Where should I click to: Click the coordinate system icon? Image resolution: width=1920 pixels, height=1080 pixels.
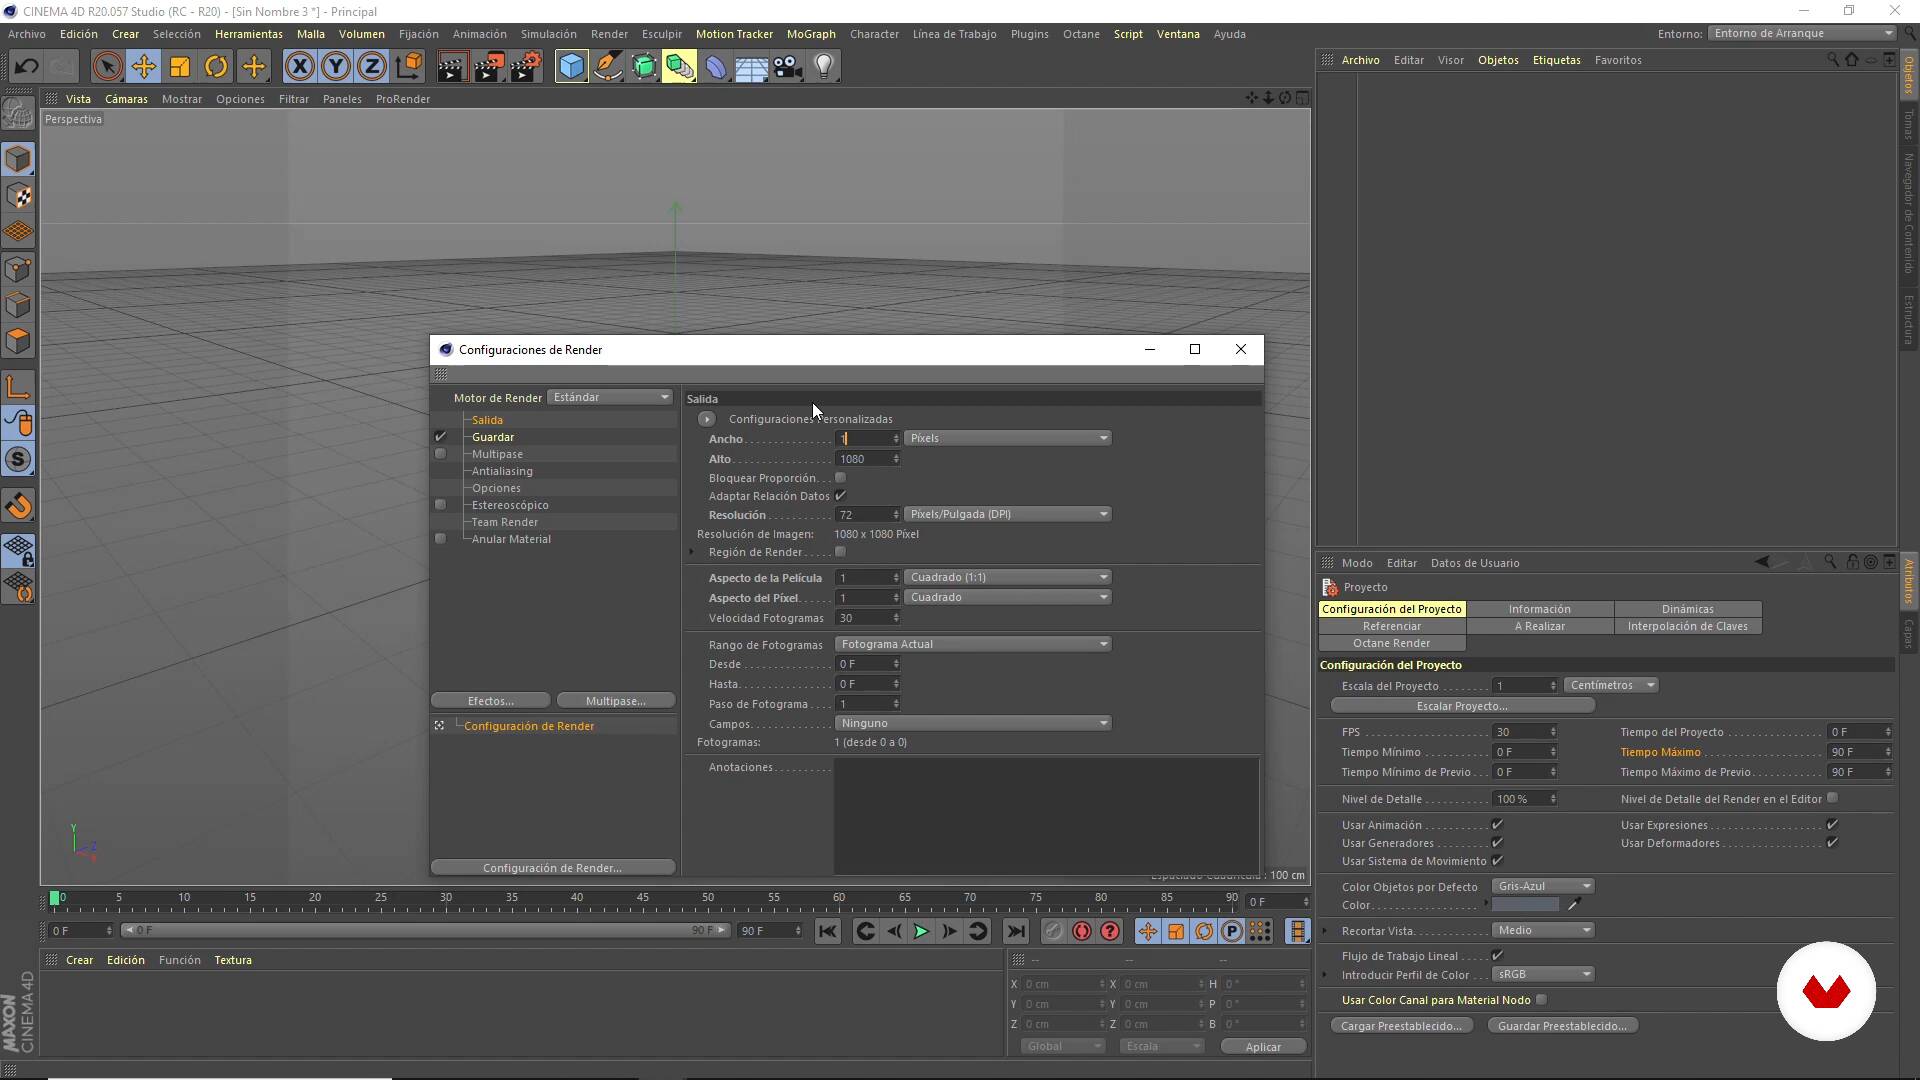pos(408,67)
